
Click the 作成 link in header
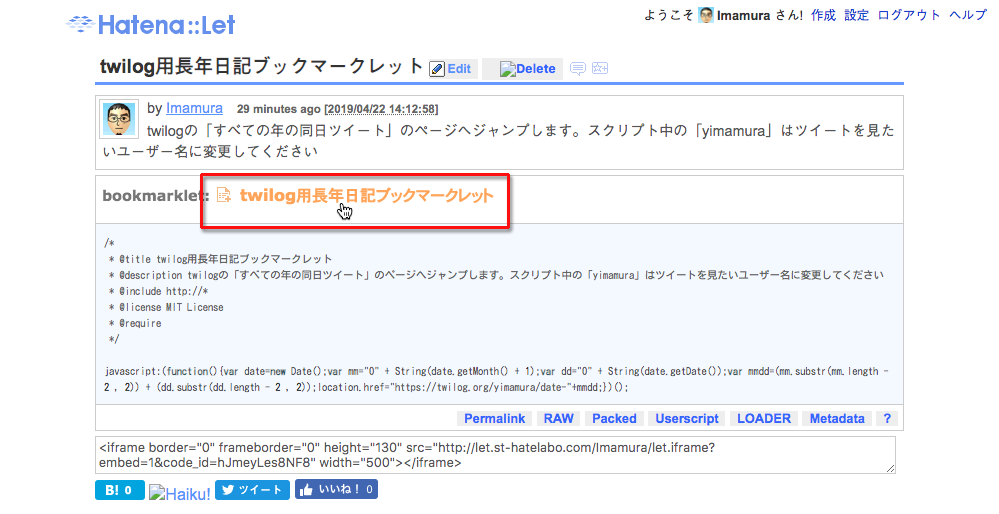pyautogui.click(x=823, y=15)
